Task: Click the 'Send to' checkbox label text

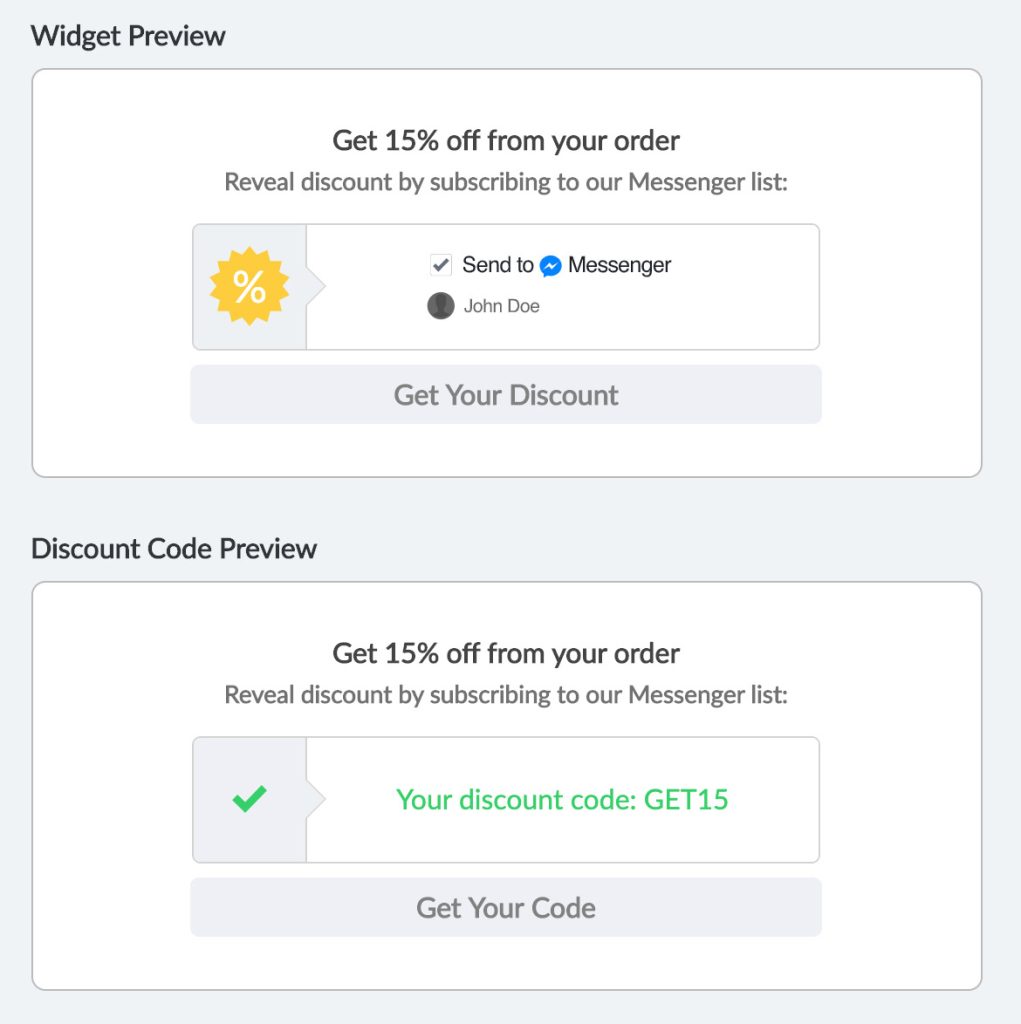Action: pyautogui.click(x=497, y=265)
